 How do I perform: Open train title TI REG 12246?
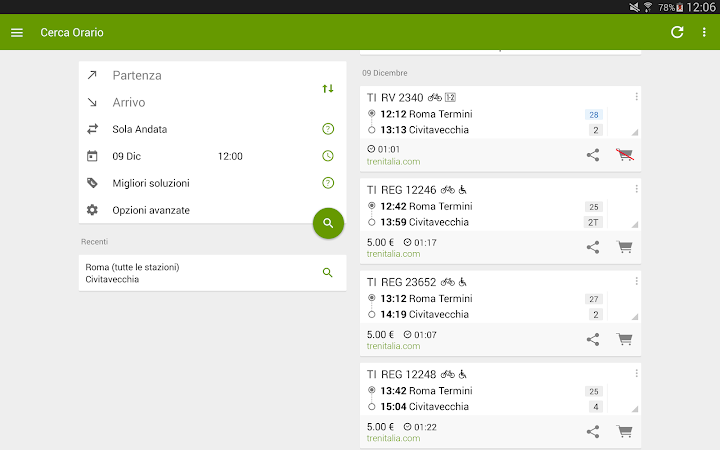[401, 190]
